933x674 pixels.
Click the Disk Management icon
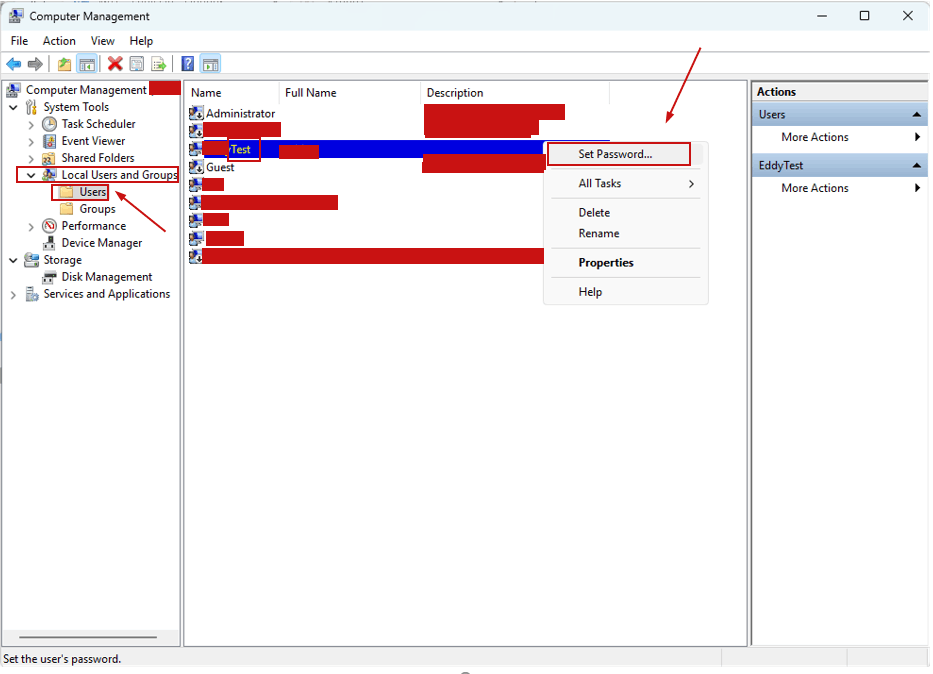point(49,277)
